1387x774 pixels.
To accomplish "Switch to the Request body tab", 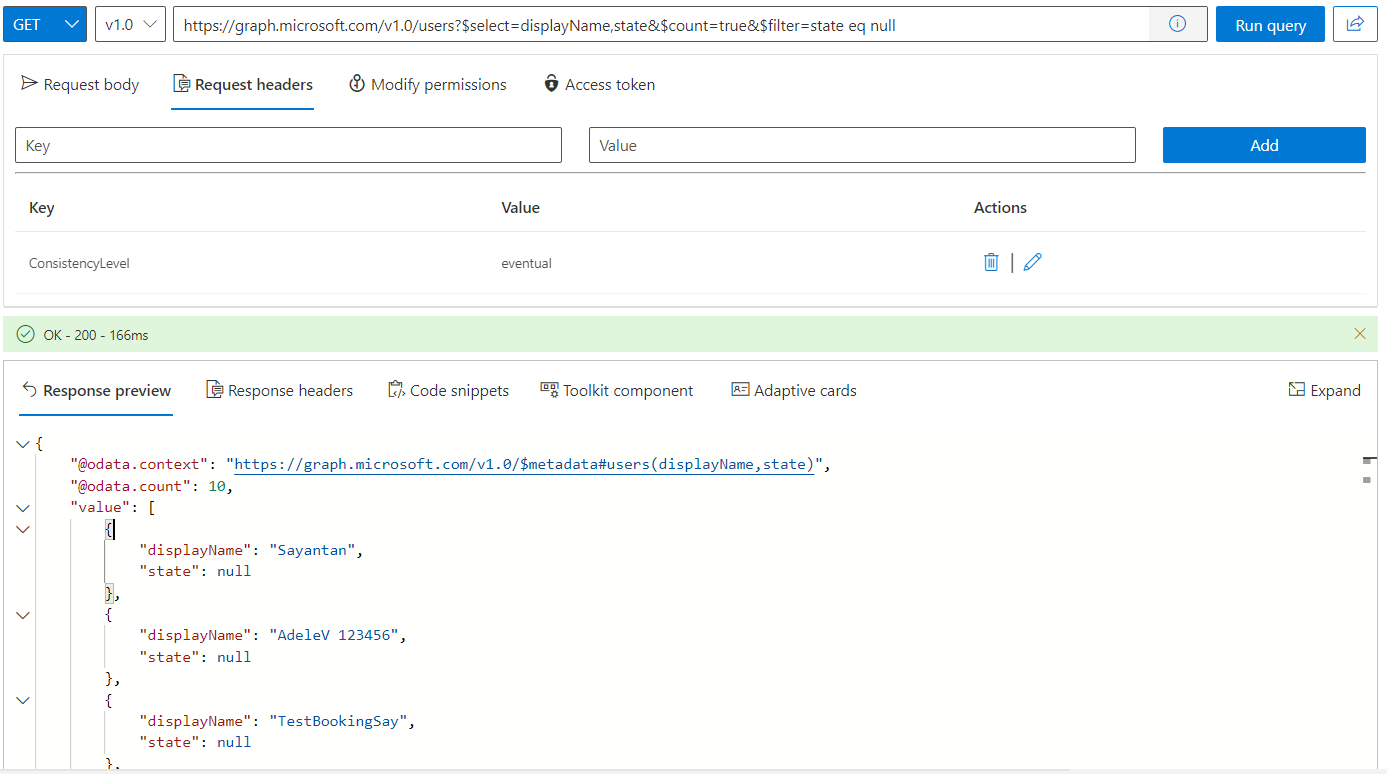I will pyautogui.click(x=80, y=85).
